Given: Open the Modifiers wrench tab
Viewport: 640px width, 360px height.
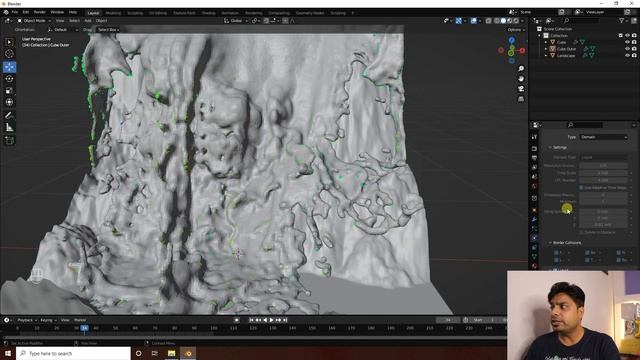Looking at the screenshot, I should [x=534, y=220].
